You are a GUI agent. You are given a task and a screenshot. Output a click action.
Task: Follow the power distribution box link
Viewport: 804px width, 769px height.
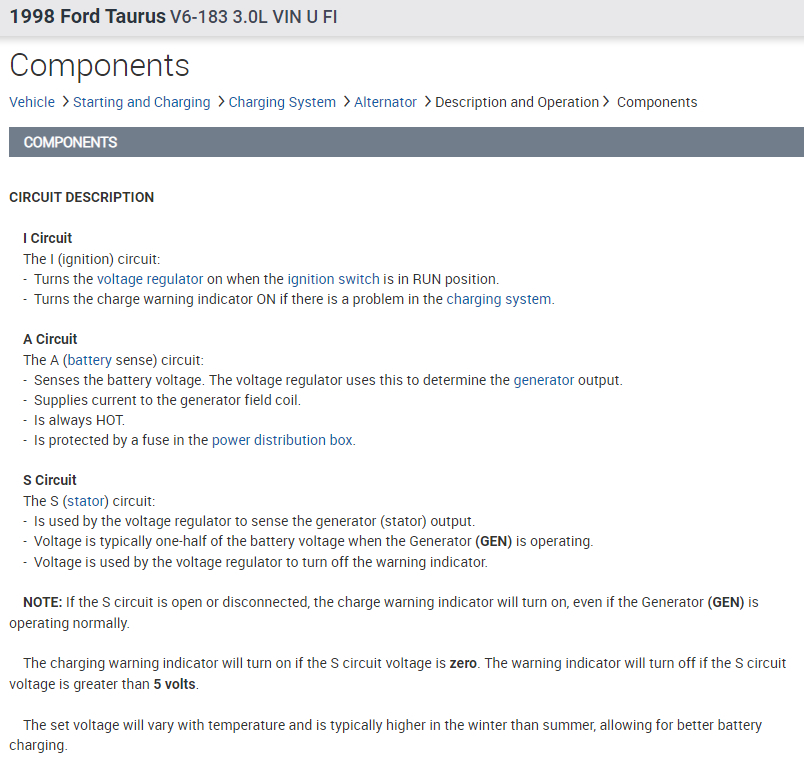point(282,440)
